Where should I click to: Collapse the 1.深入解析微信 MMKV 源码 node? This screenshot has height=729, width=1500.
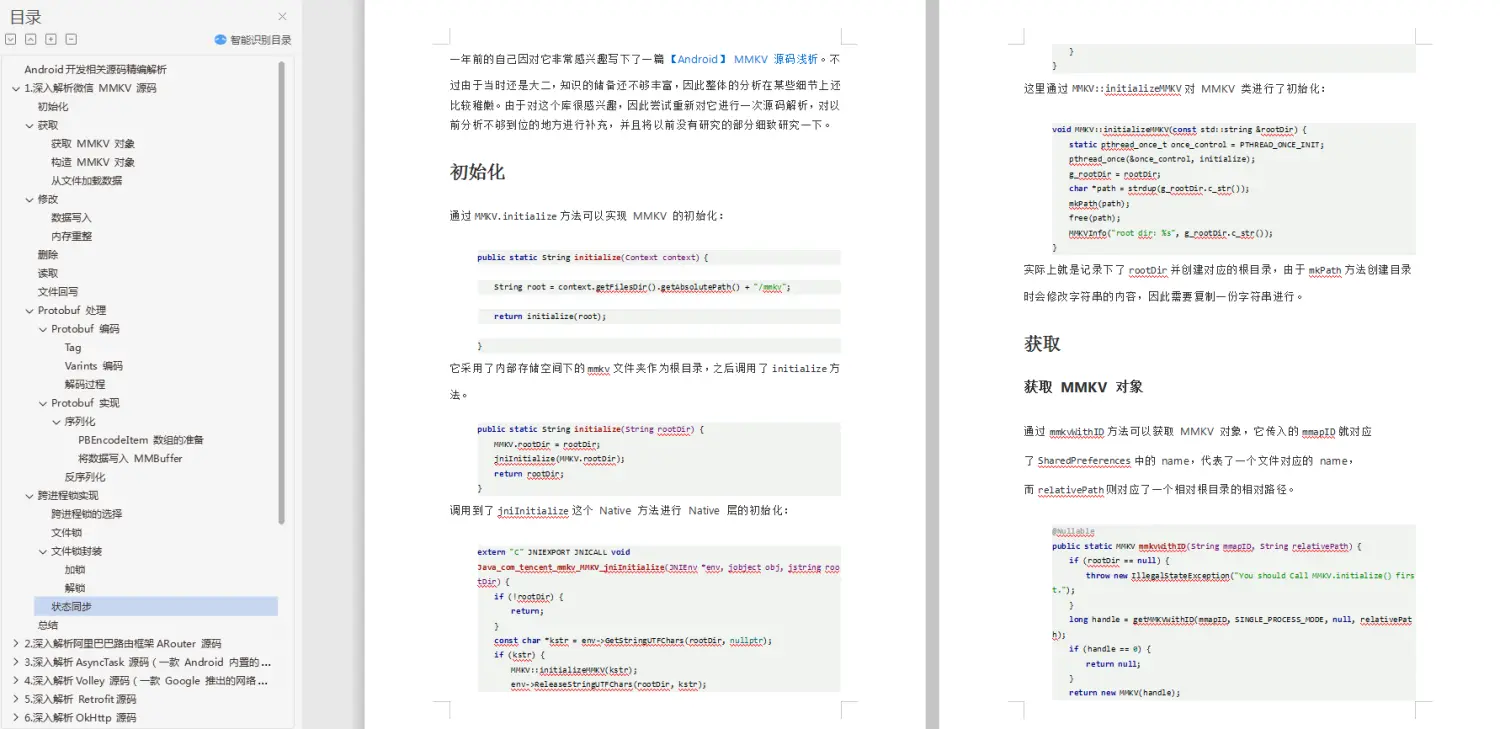pyautogui.click(x=15, y=88)
